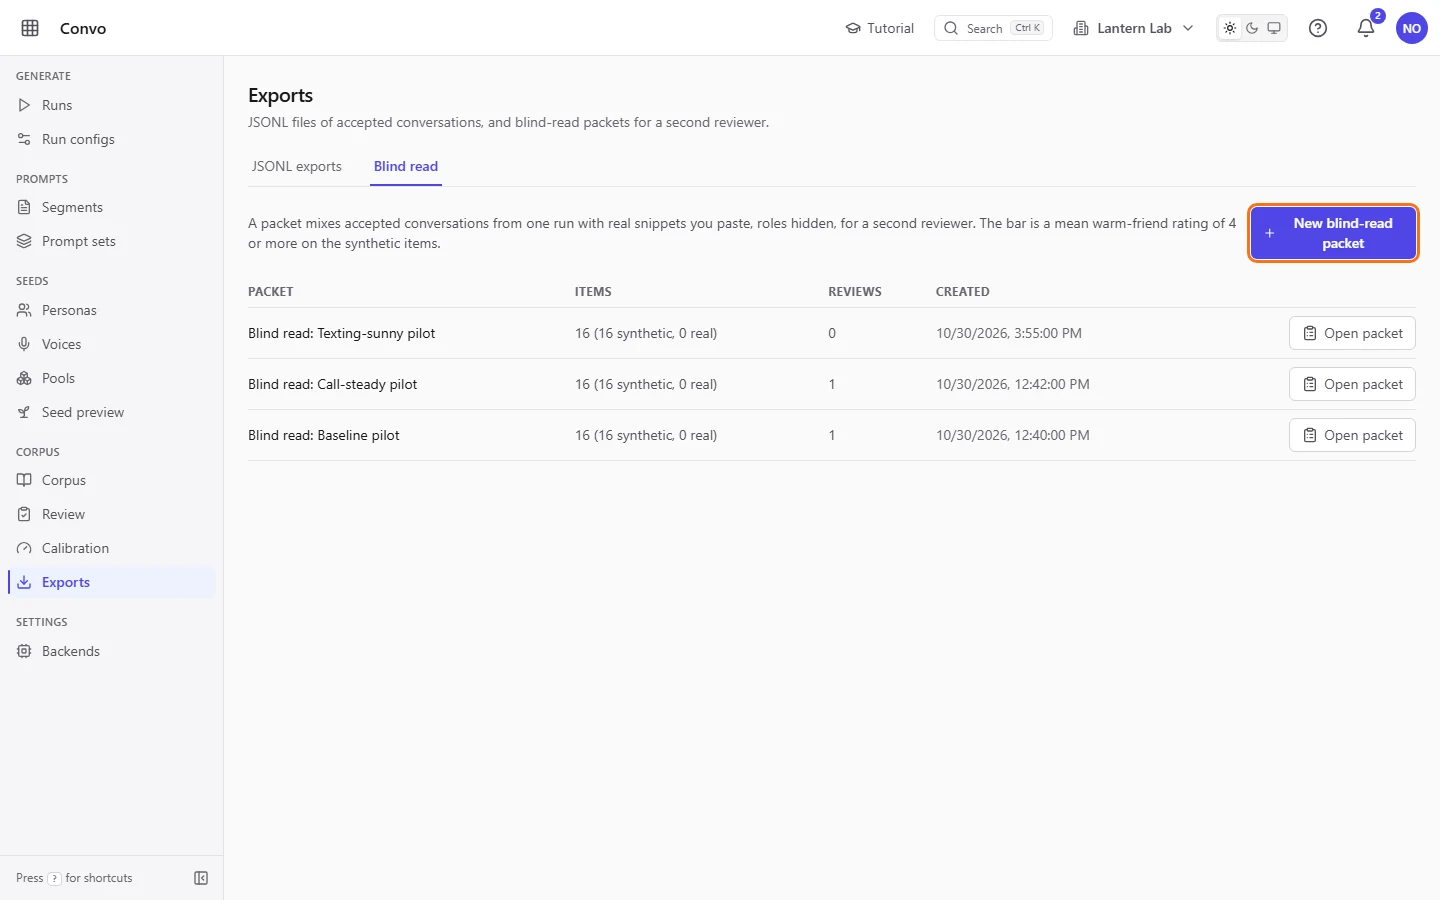Open the help question mark icon
This screenshot has height=900, width=1440.
(x=1318, y=28)
